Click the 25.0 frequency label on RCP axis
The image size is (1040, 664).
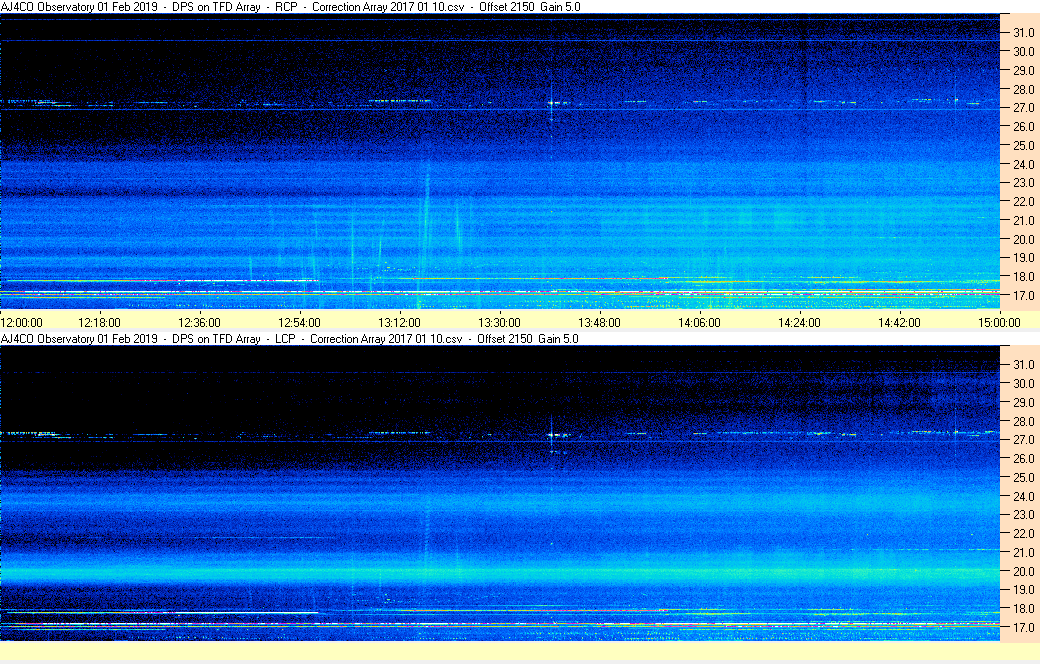(x=1023, y=145)
